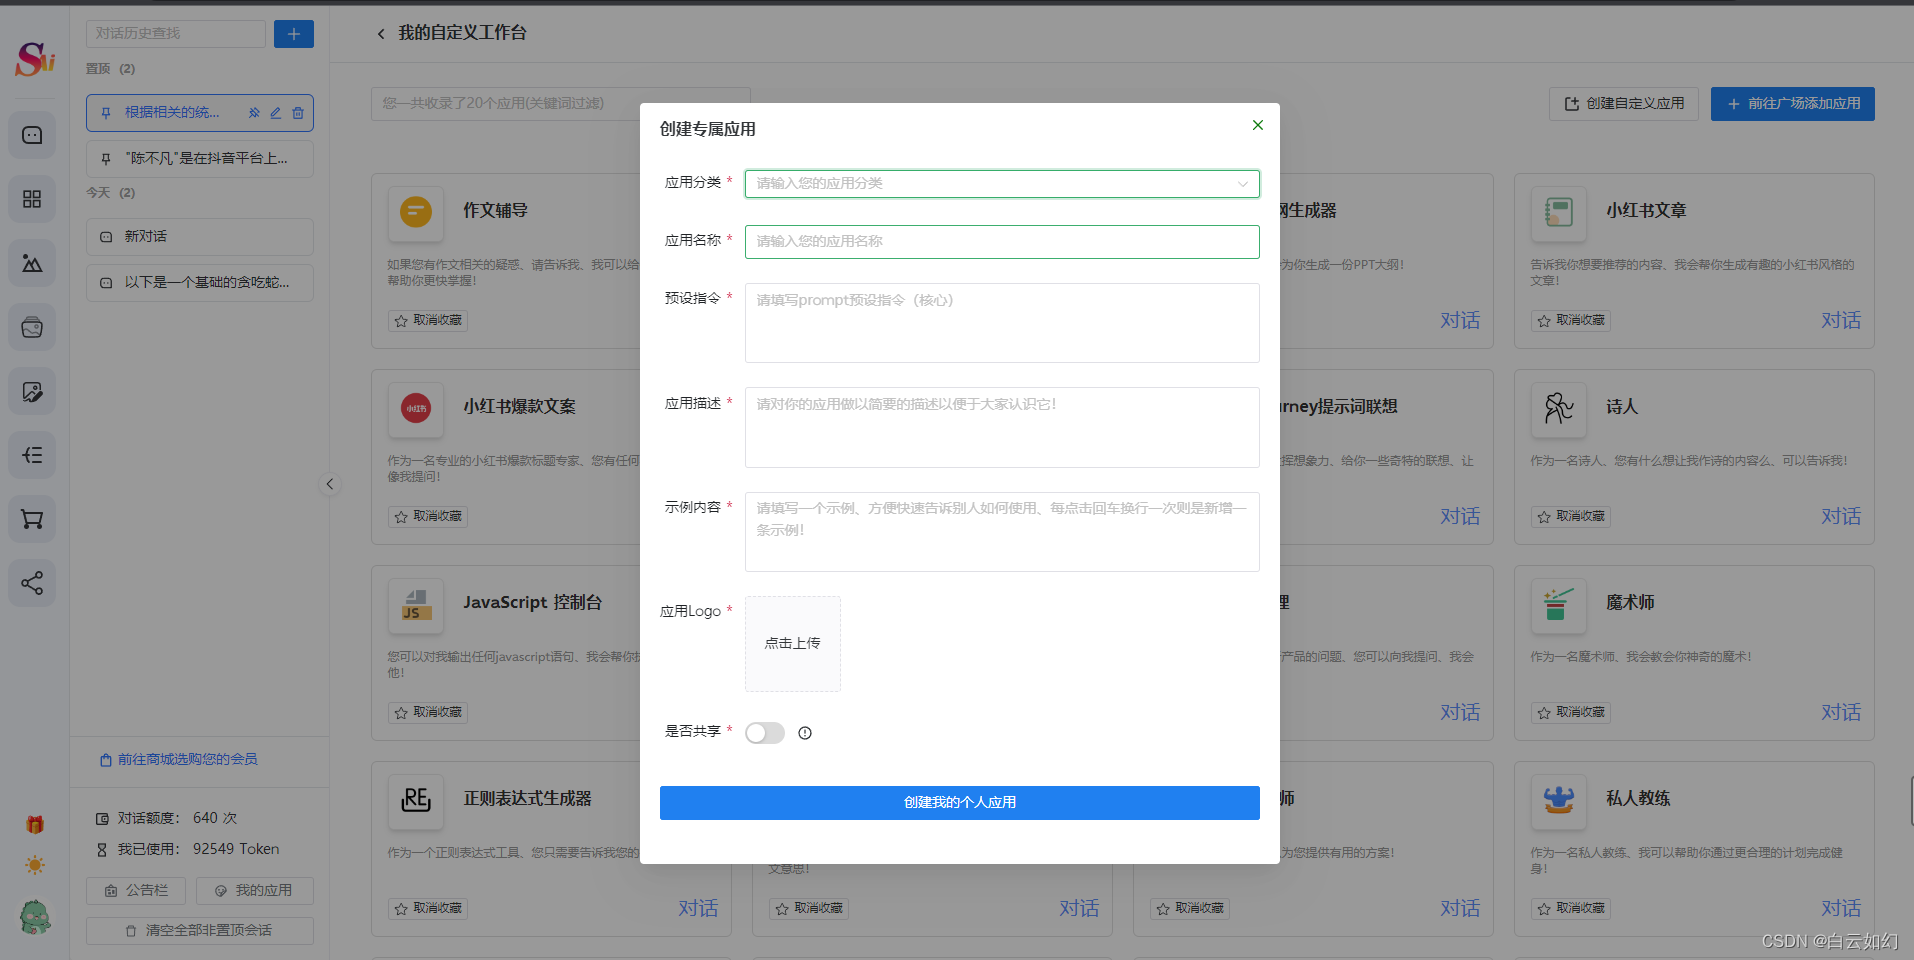Open the image drawing icon in sidebar

pyautogui.click(x=32, y=263)
